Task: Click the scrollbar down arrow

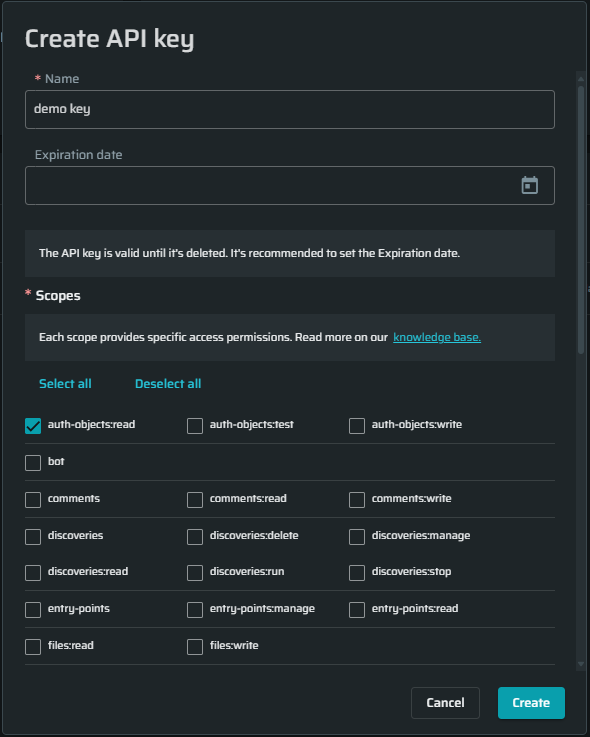Action: click(581, 664)
